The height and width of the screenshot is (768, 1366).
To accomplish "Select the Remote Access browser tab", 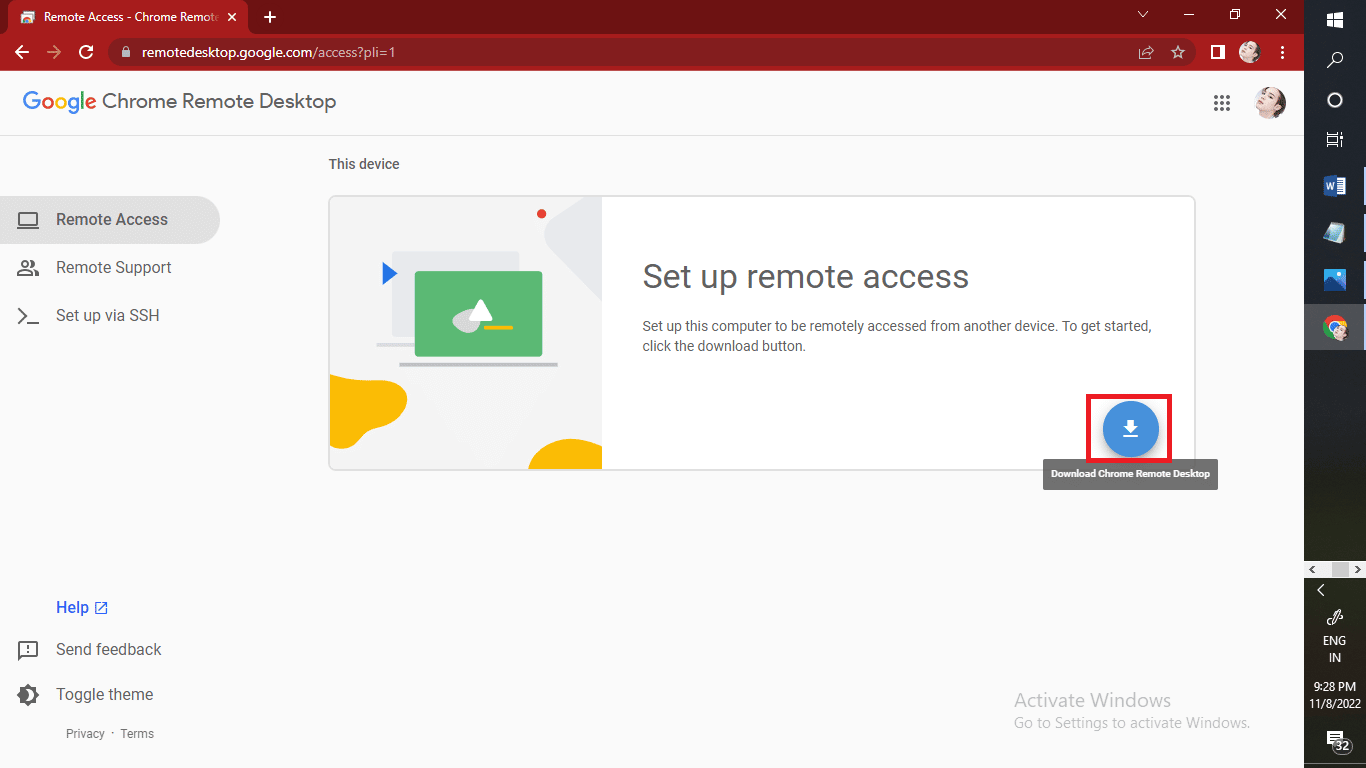I will point(130,17).
